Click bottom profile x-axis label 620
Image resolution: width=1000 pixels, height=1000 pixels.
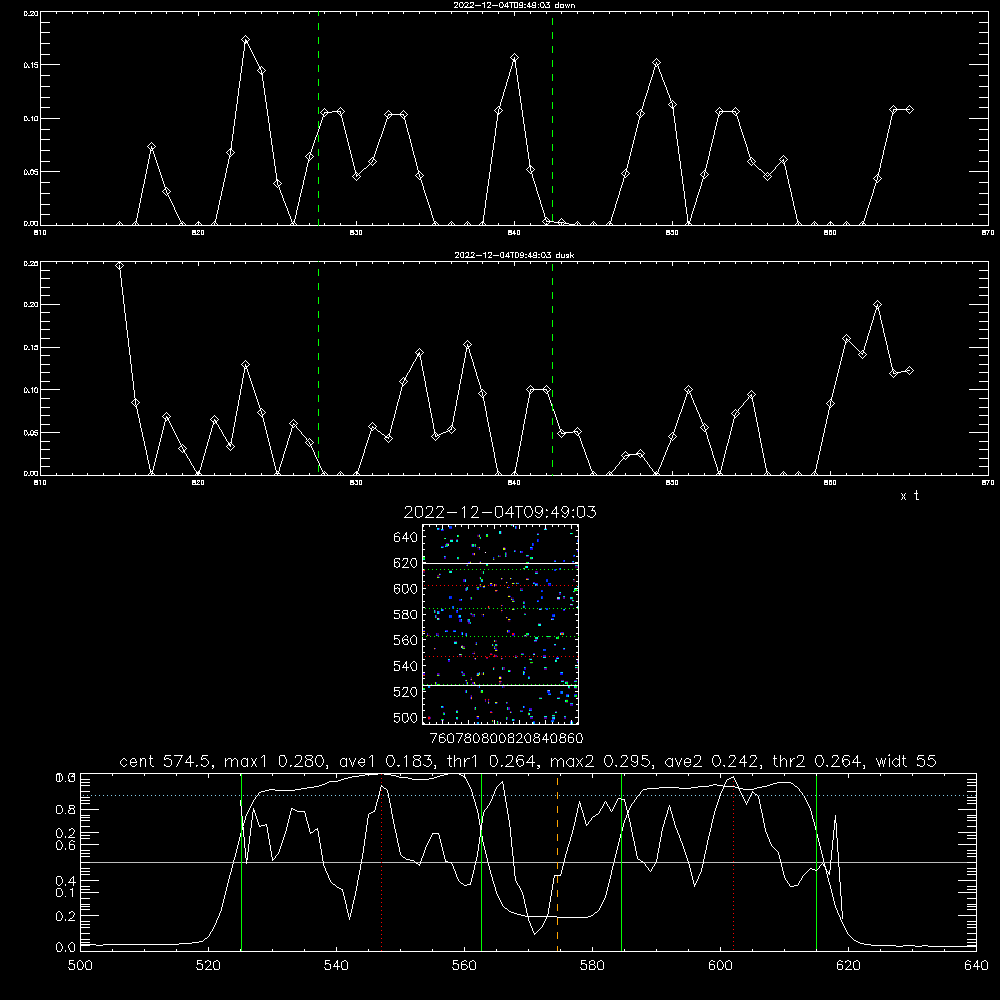point(848,965)
